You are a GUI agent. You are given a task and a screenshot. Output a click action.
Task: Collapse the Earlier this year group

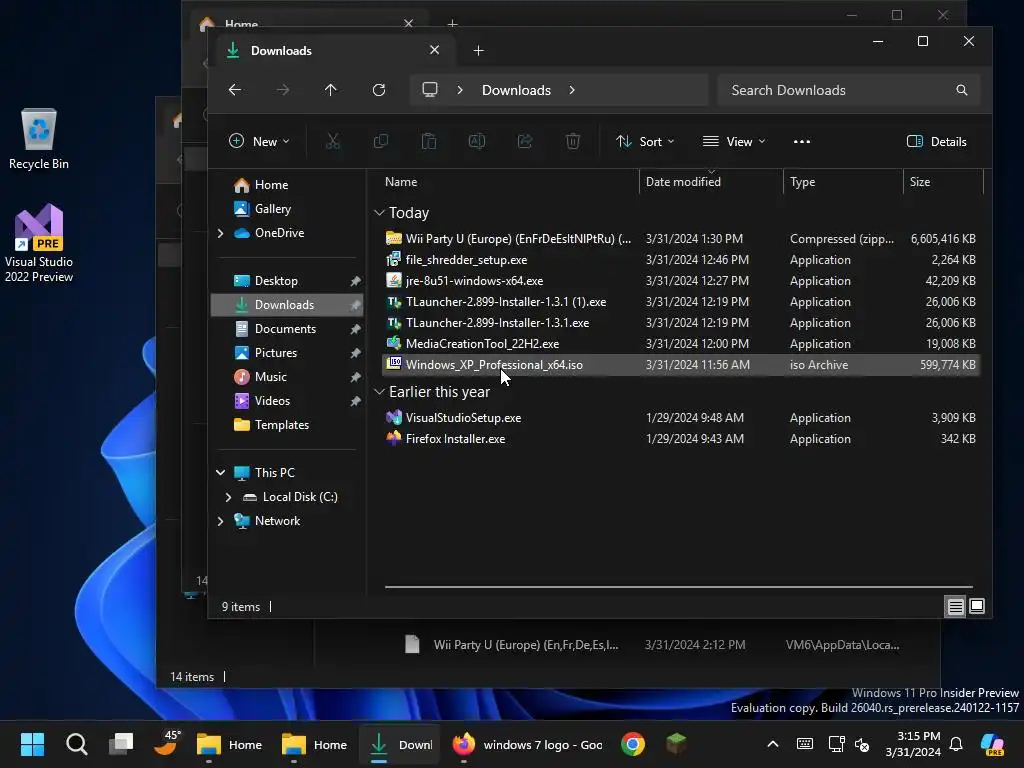click(379, 392)
